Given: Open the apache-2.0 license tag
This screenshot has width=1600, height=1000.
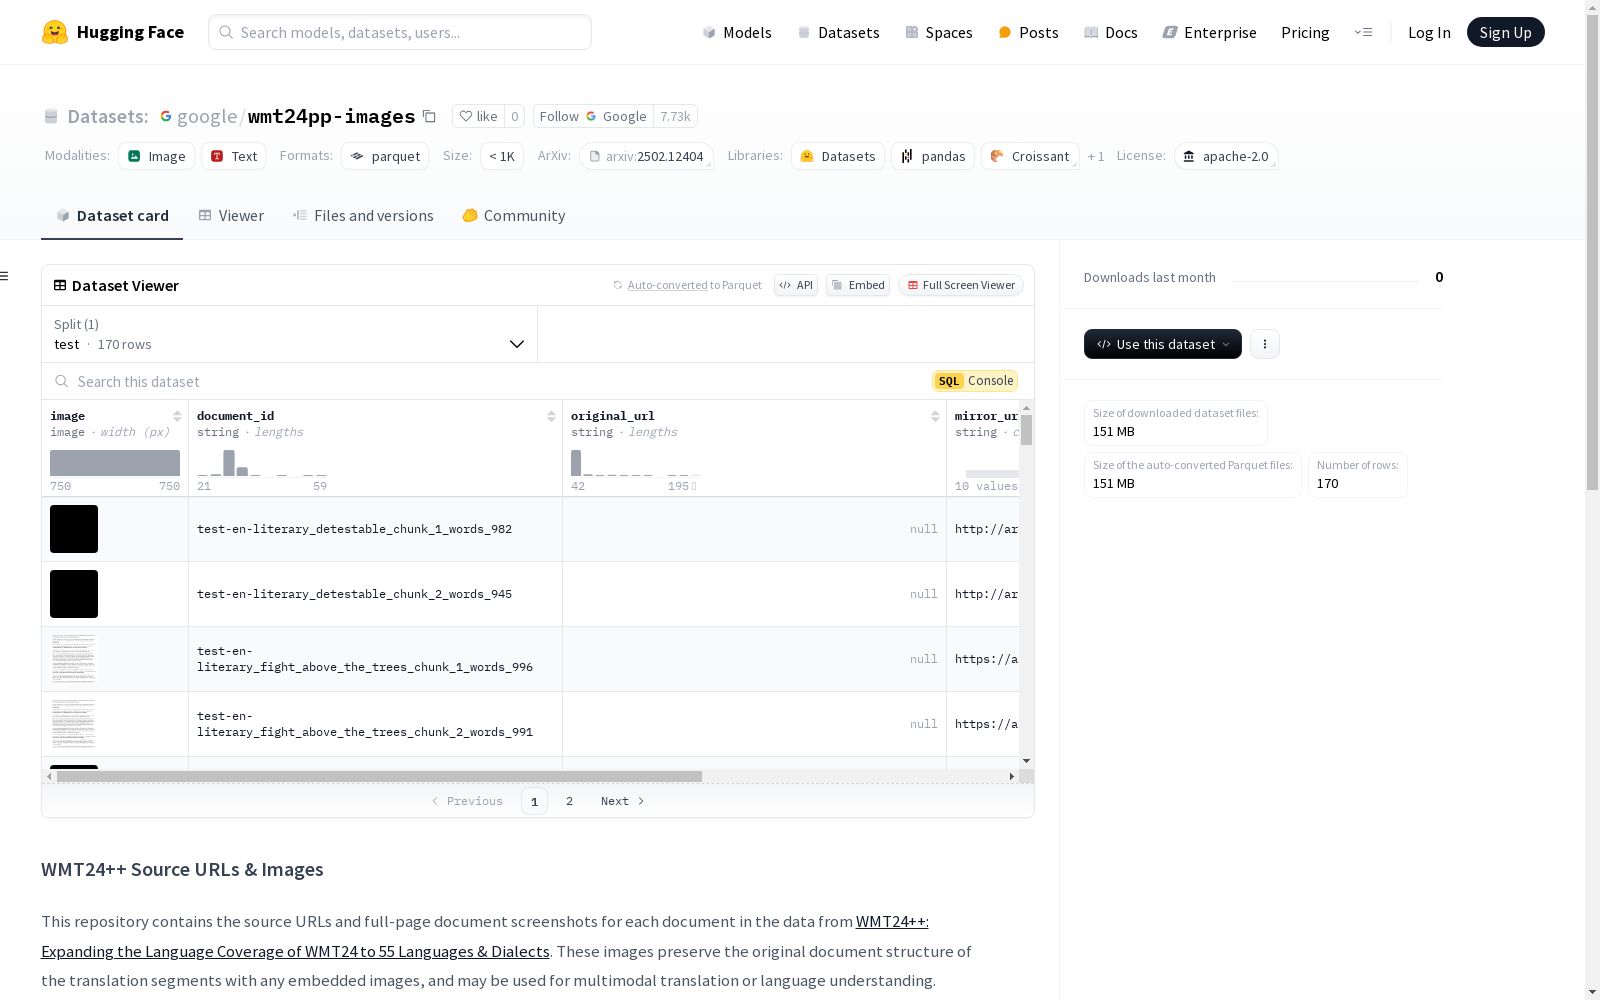Looking at the screenshot, I should tap(1226, 156).
